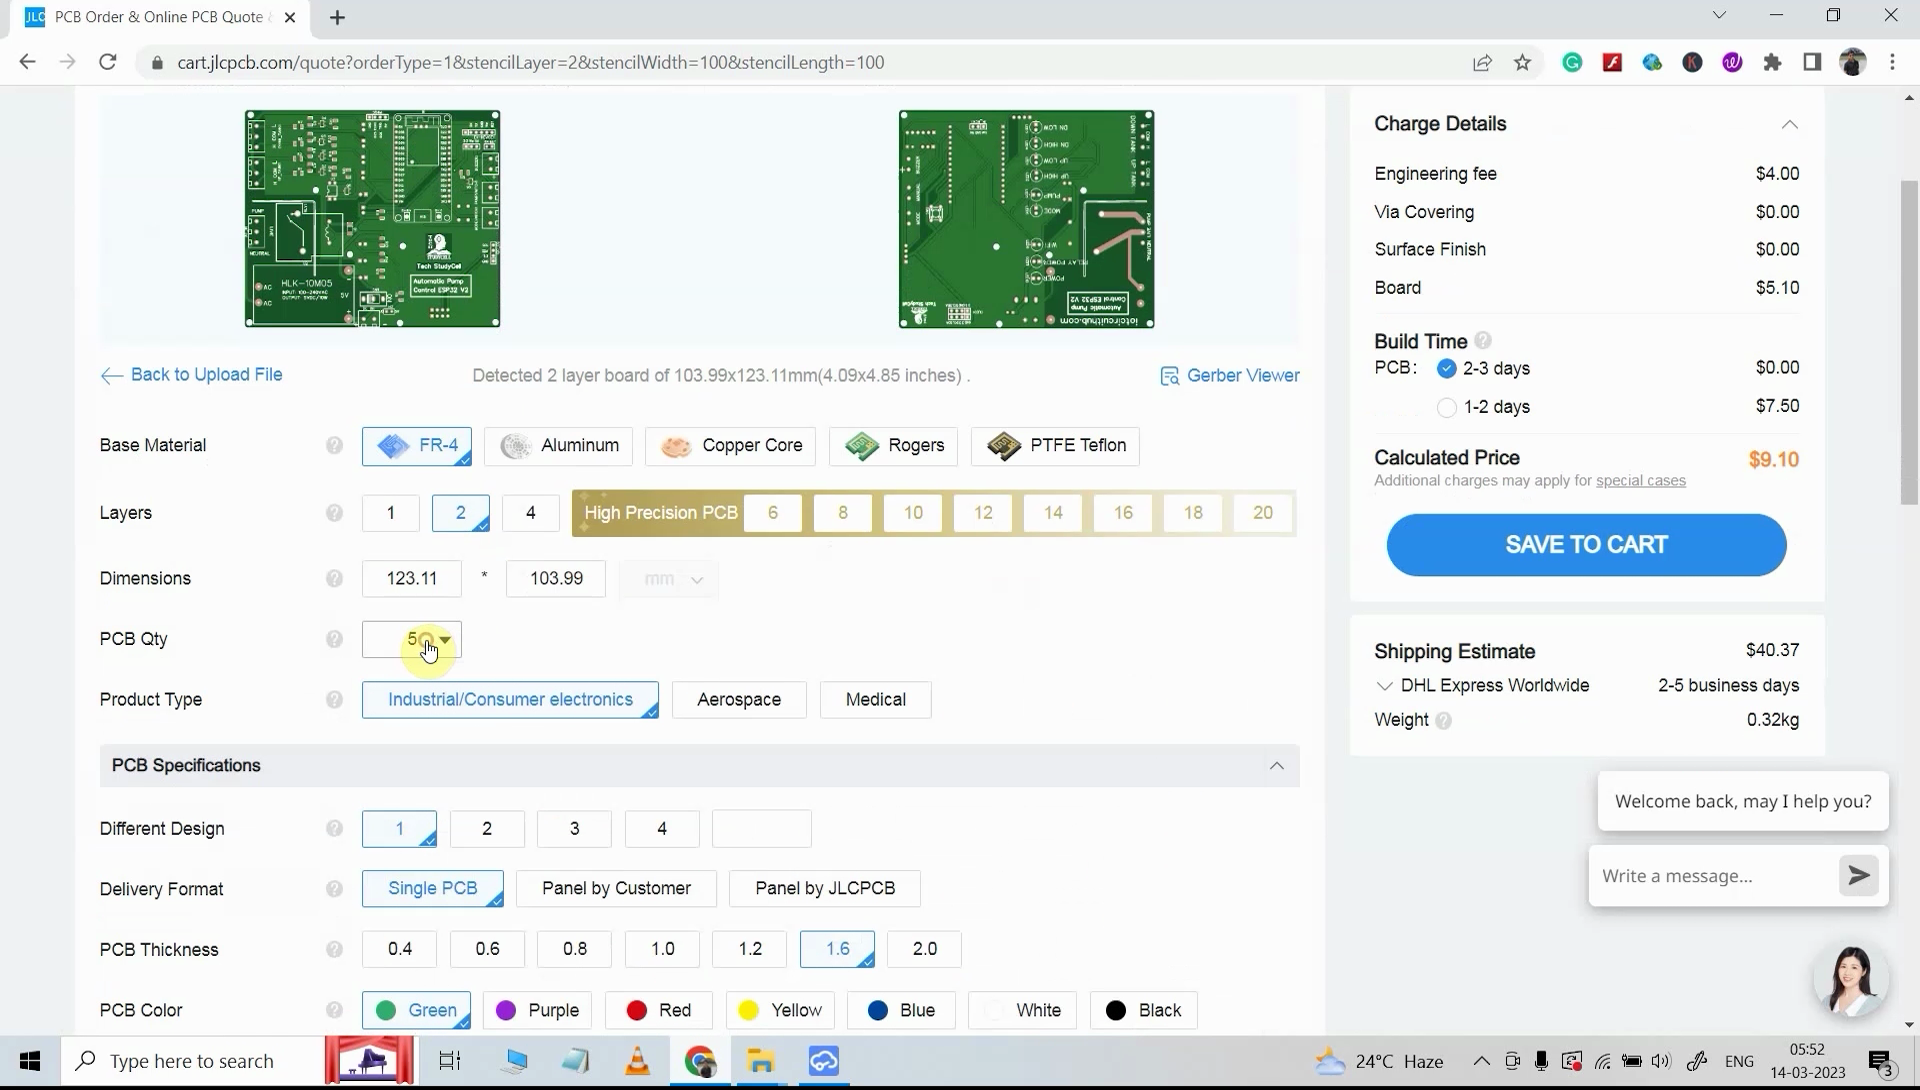The width and height of the screenshot is (1920, 1090).
Task: Open the PCB Qty dropdown
Action: point(445,640)
